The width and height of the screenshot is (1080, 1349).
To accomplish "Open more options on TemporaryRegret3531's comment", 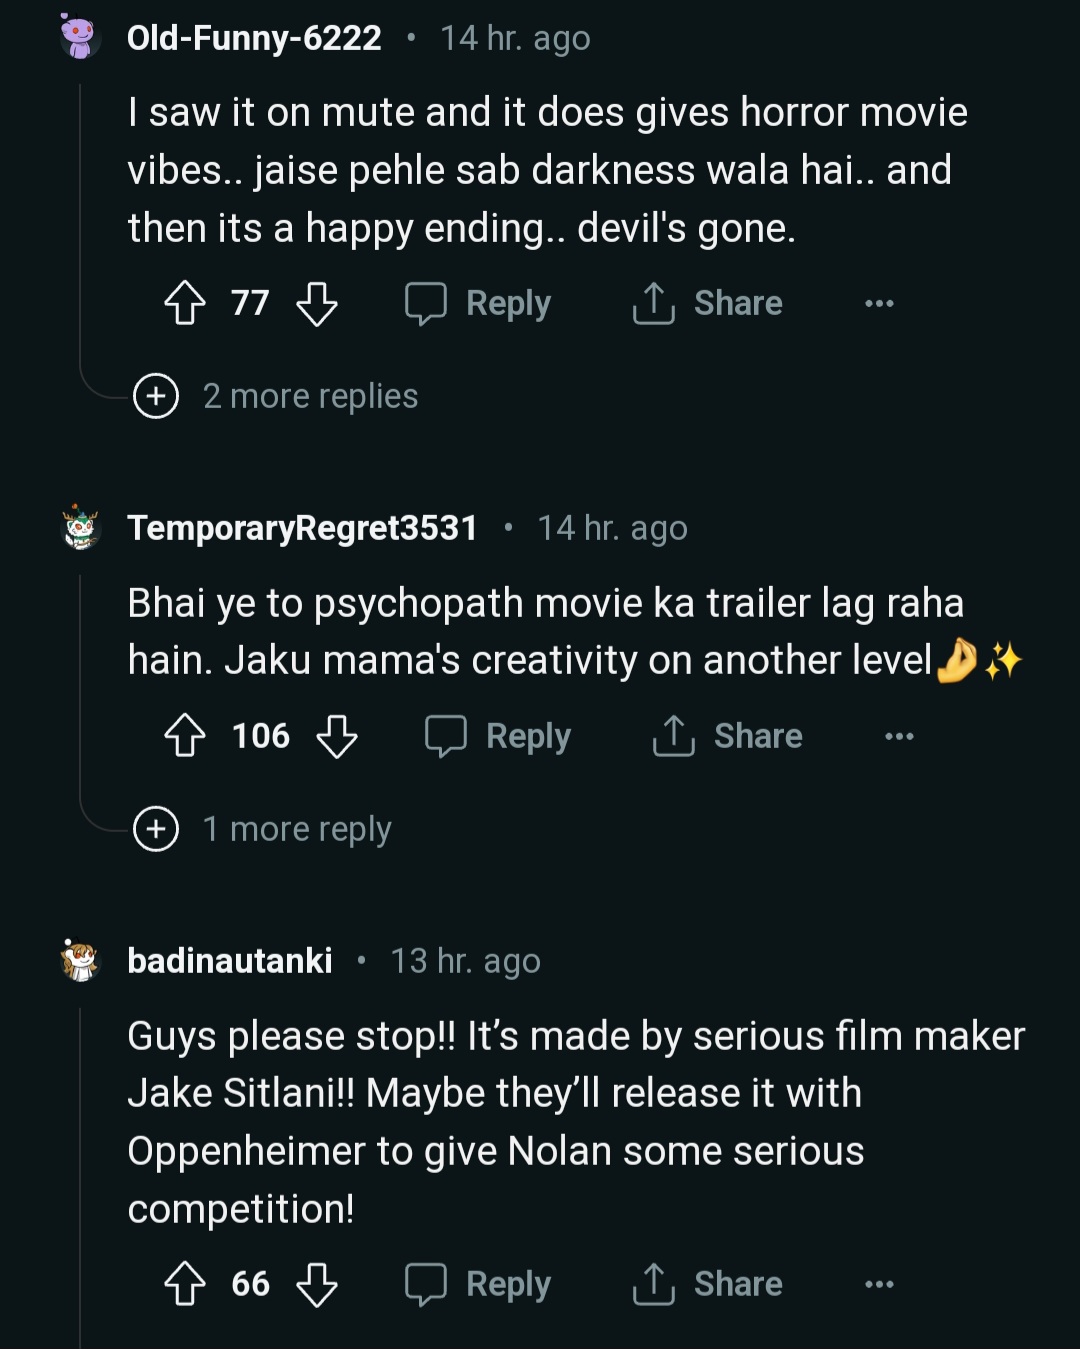I will pos(899,736).
